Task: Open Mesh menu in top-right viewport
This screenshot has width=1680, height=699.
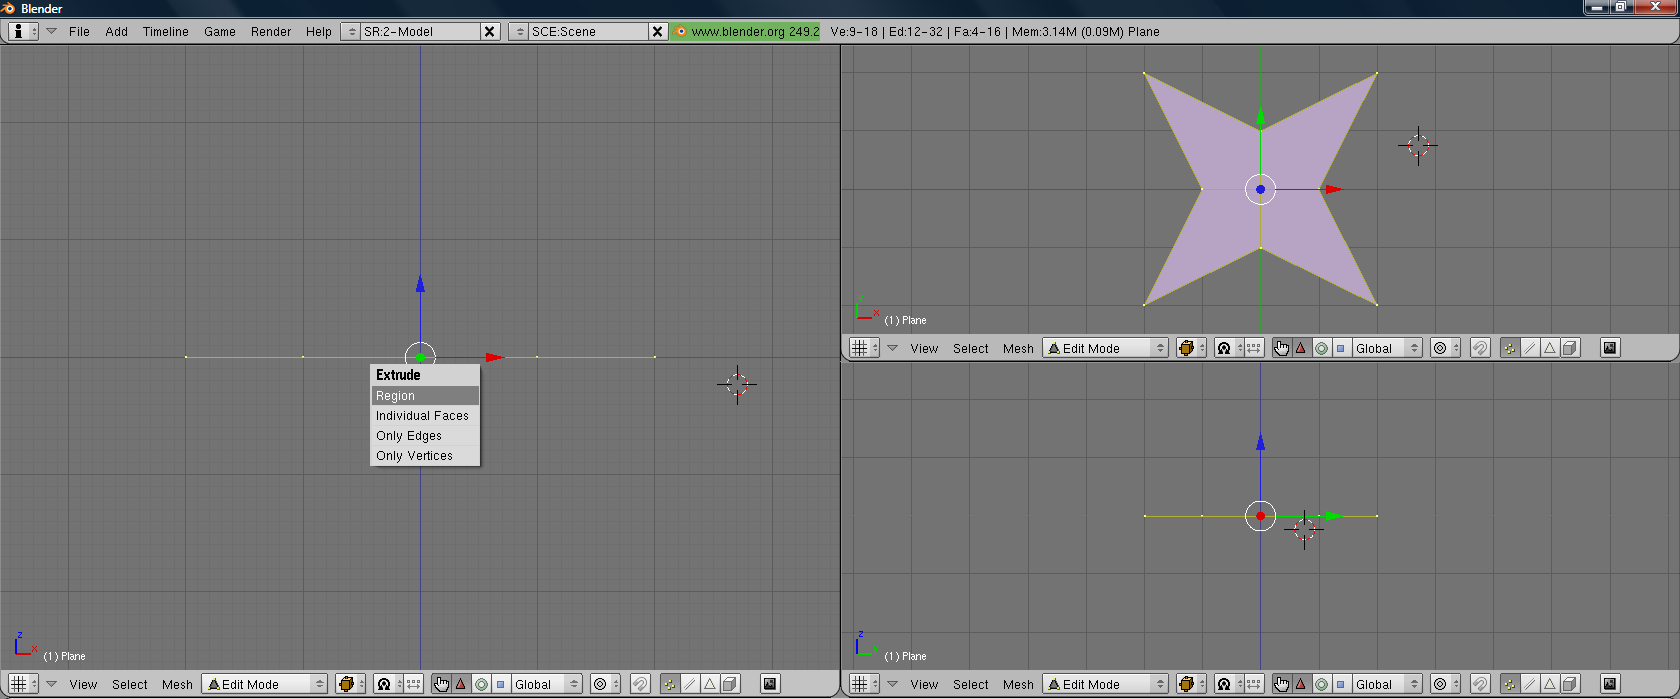Action: pos(1018,349)
